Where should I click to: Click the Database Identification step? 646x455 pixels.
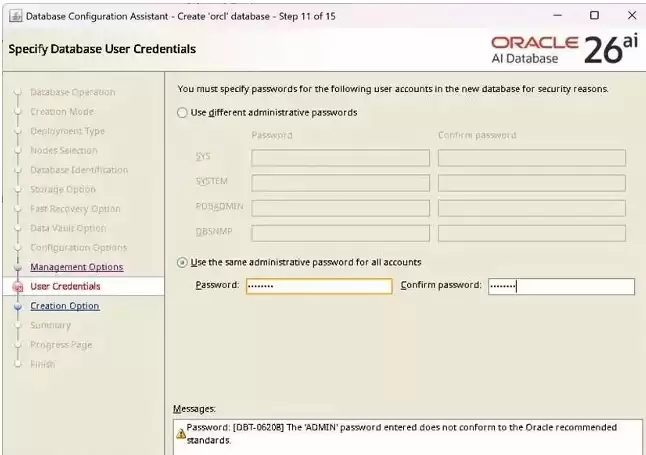click(x=79, y=170)
